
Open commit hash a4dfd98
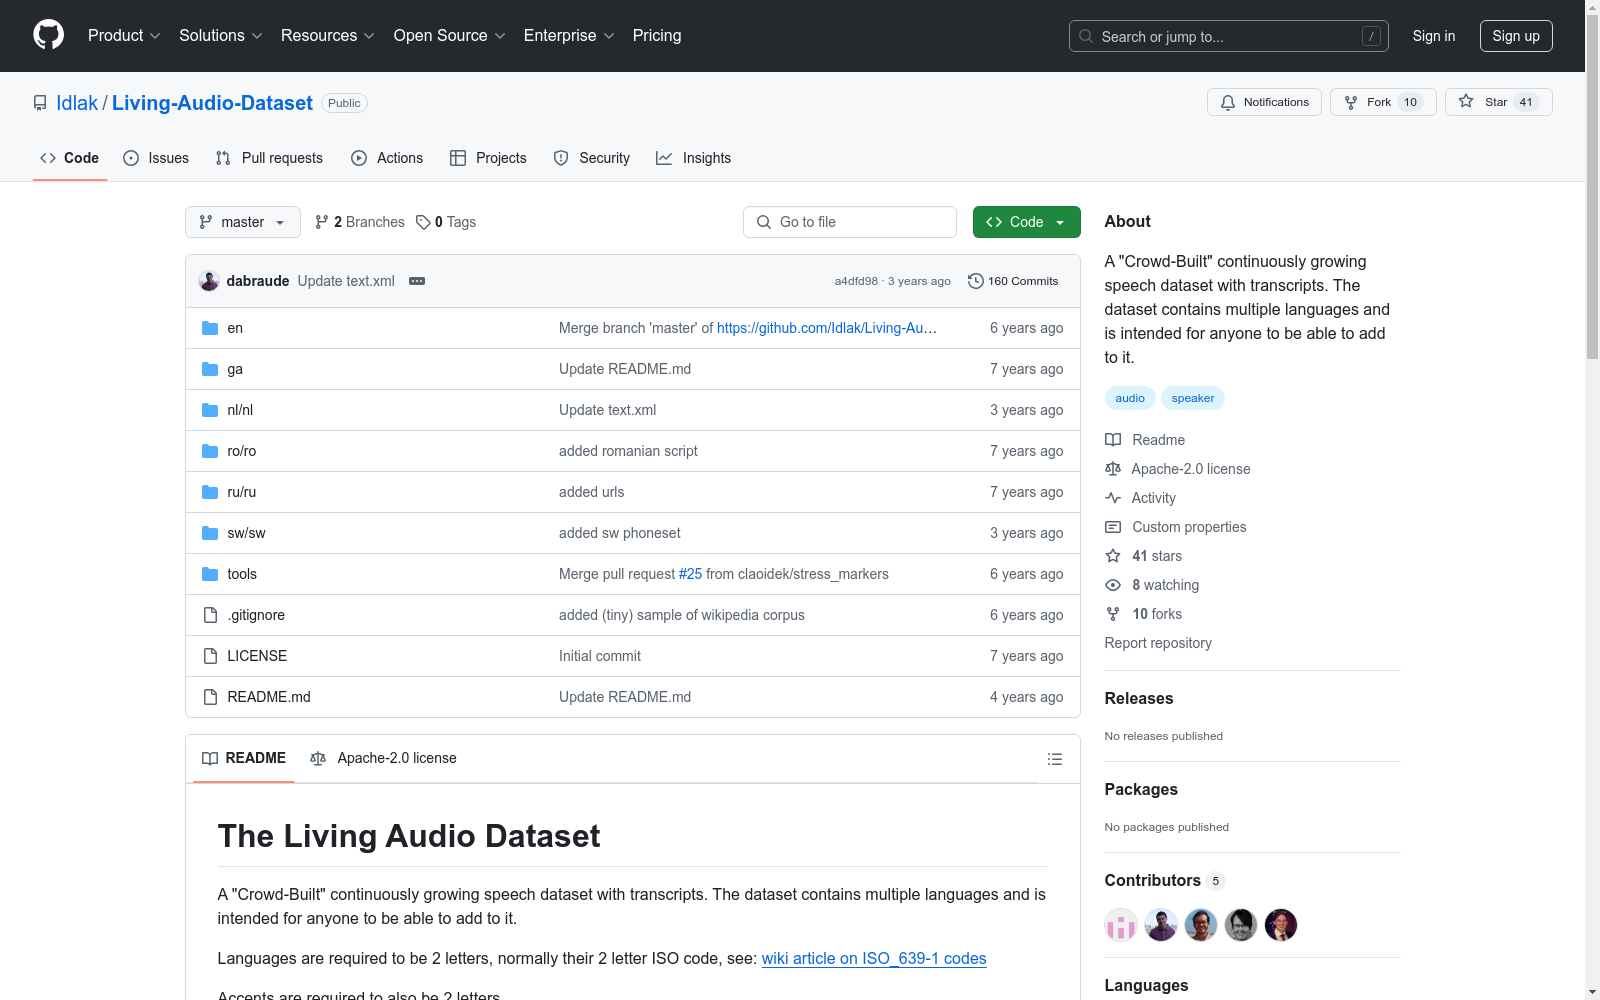click(x=856, y=281)
